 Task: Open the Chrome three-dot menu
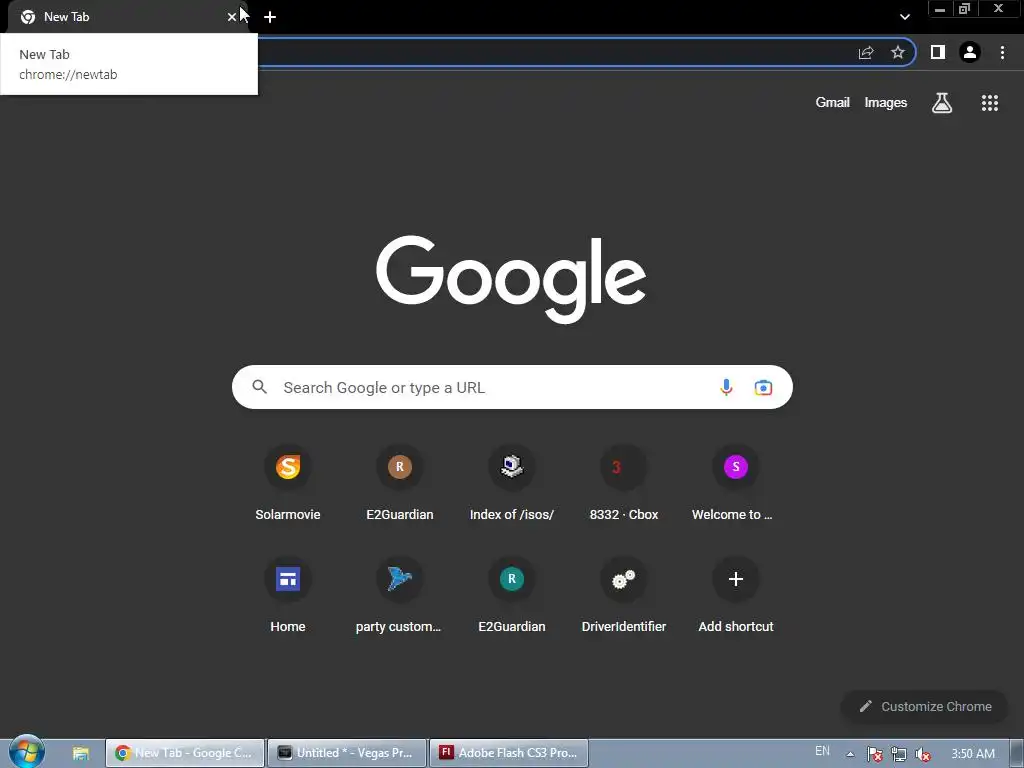[1002, 52]
